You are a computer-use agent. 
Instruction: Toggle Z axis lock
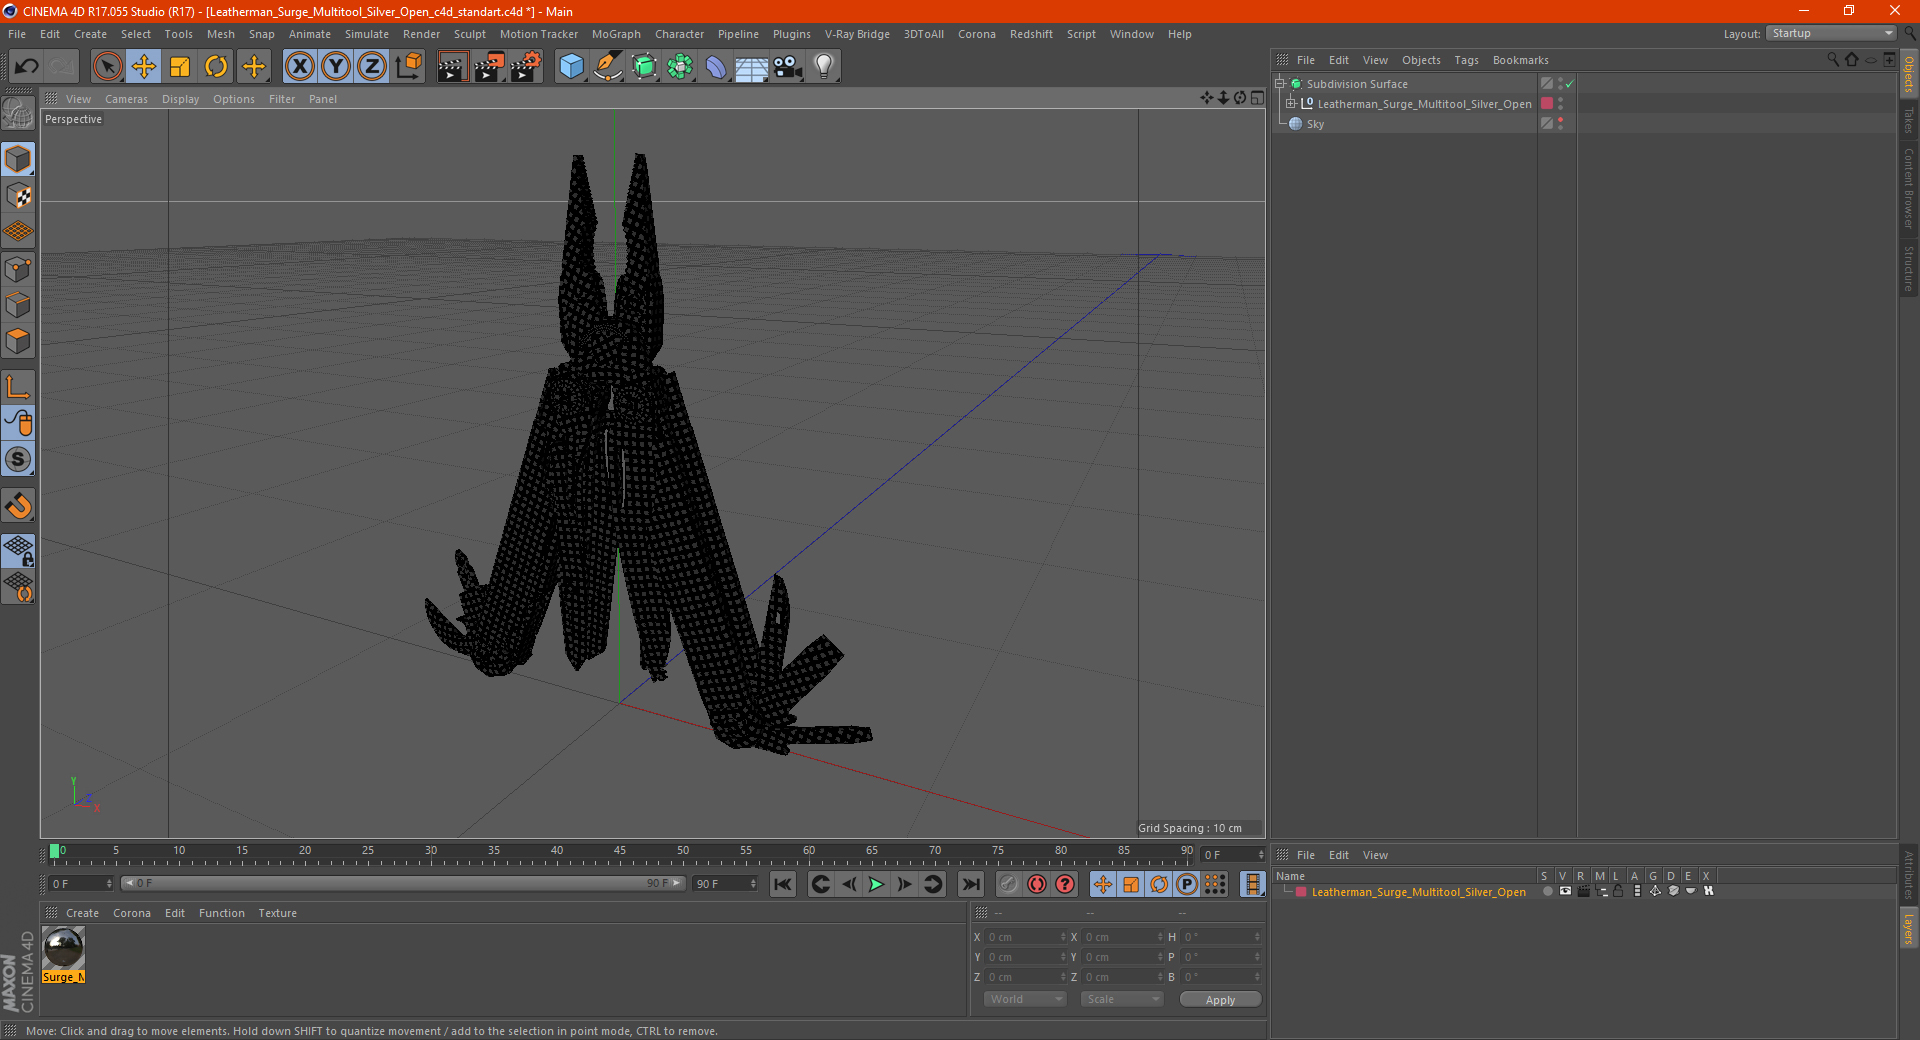[x=372, y=67]
